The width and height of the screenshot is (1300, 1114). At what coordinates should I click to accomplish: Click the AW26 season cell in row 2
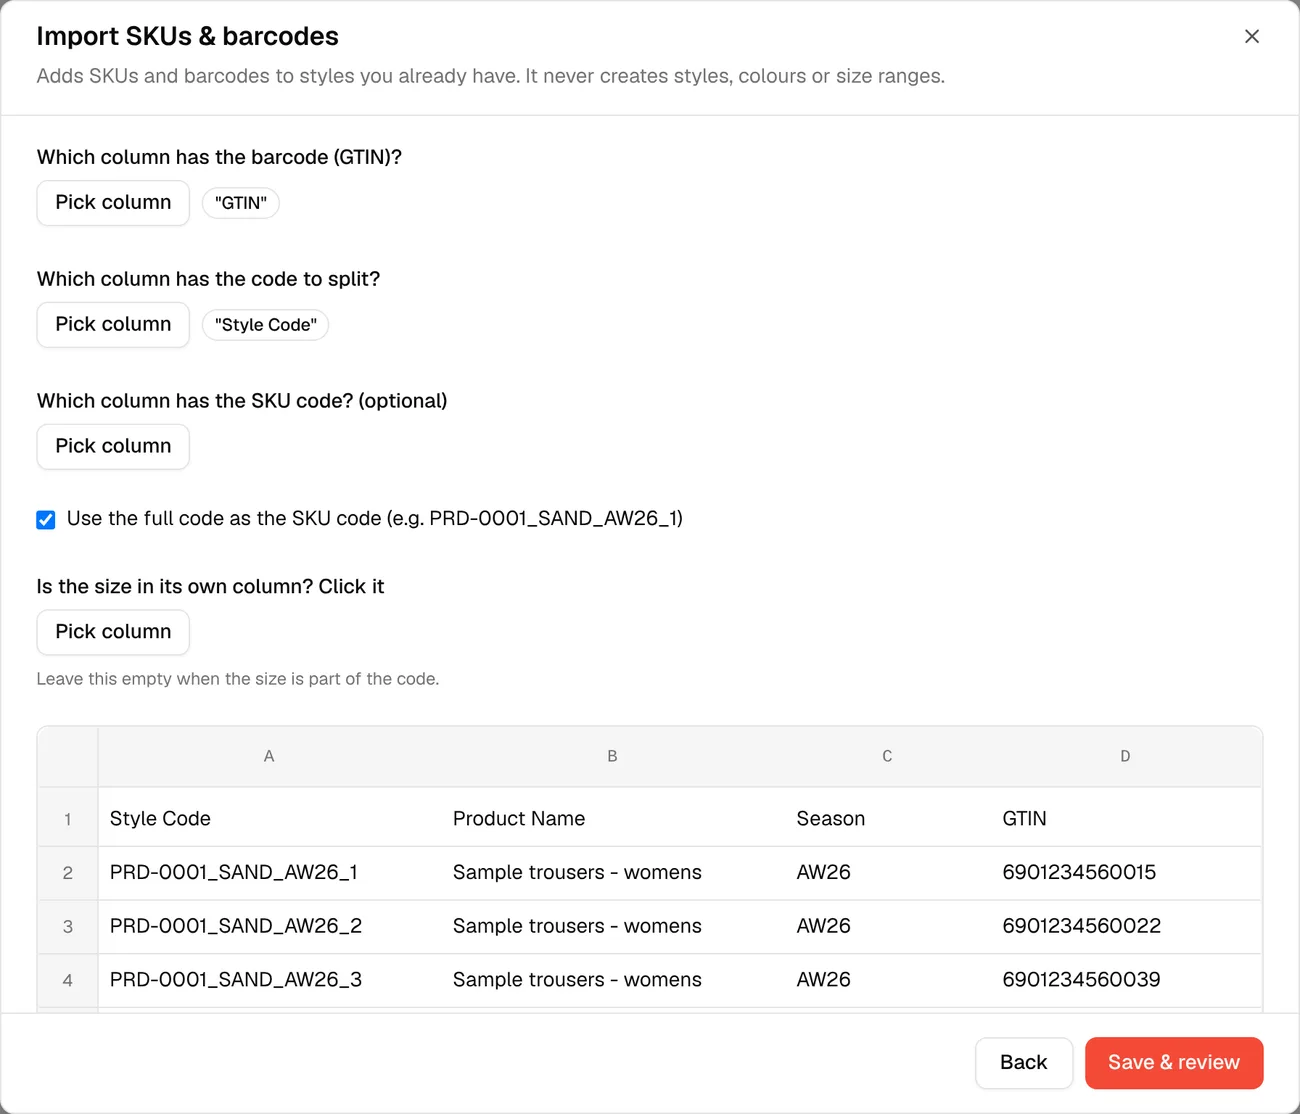(887, 873)
